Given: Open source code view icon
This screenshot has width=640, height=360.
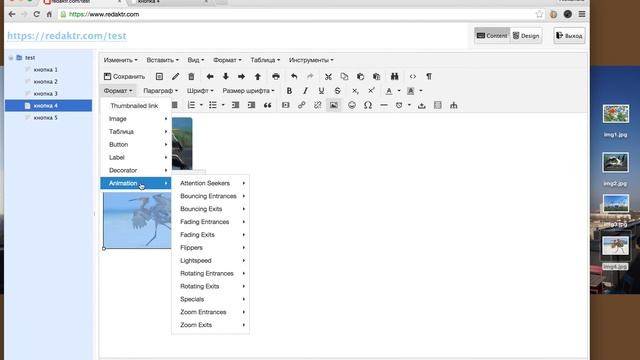Looking at the screenshot, I should tap(413, 76).
